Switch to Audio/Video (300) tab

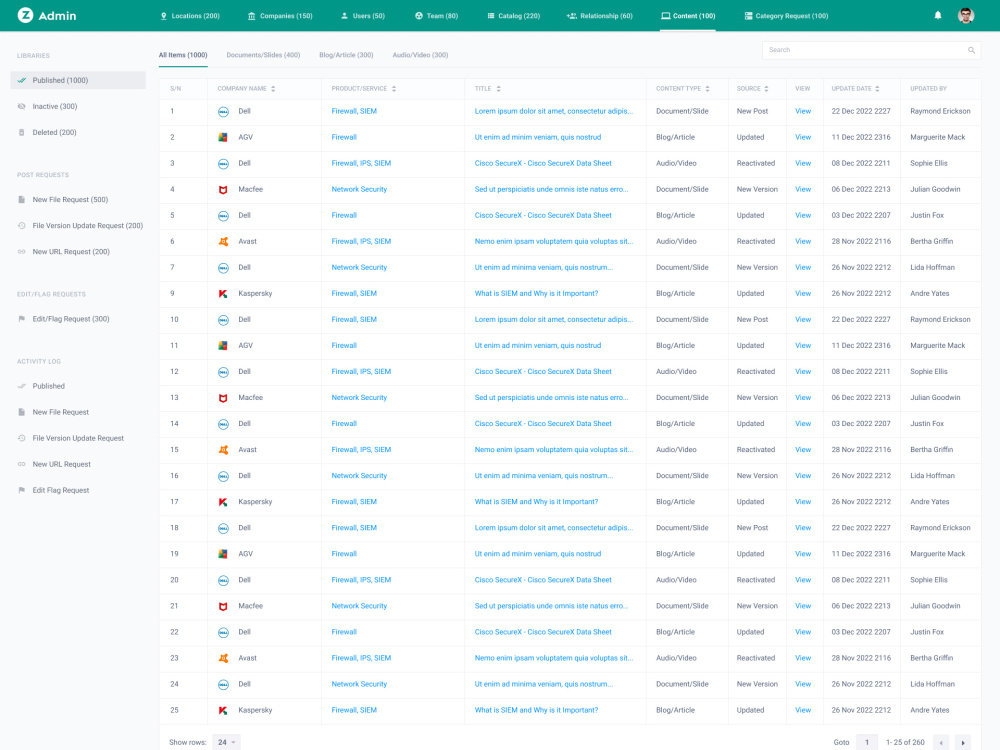point(420,55)
